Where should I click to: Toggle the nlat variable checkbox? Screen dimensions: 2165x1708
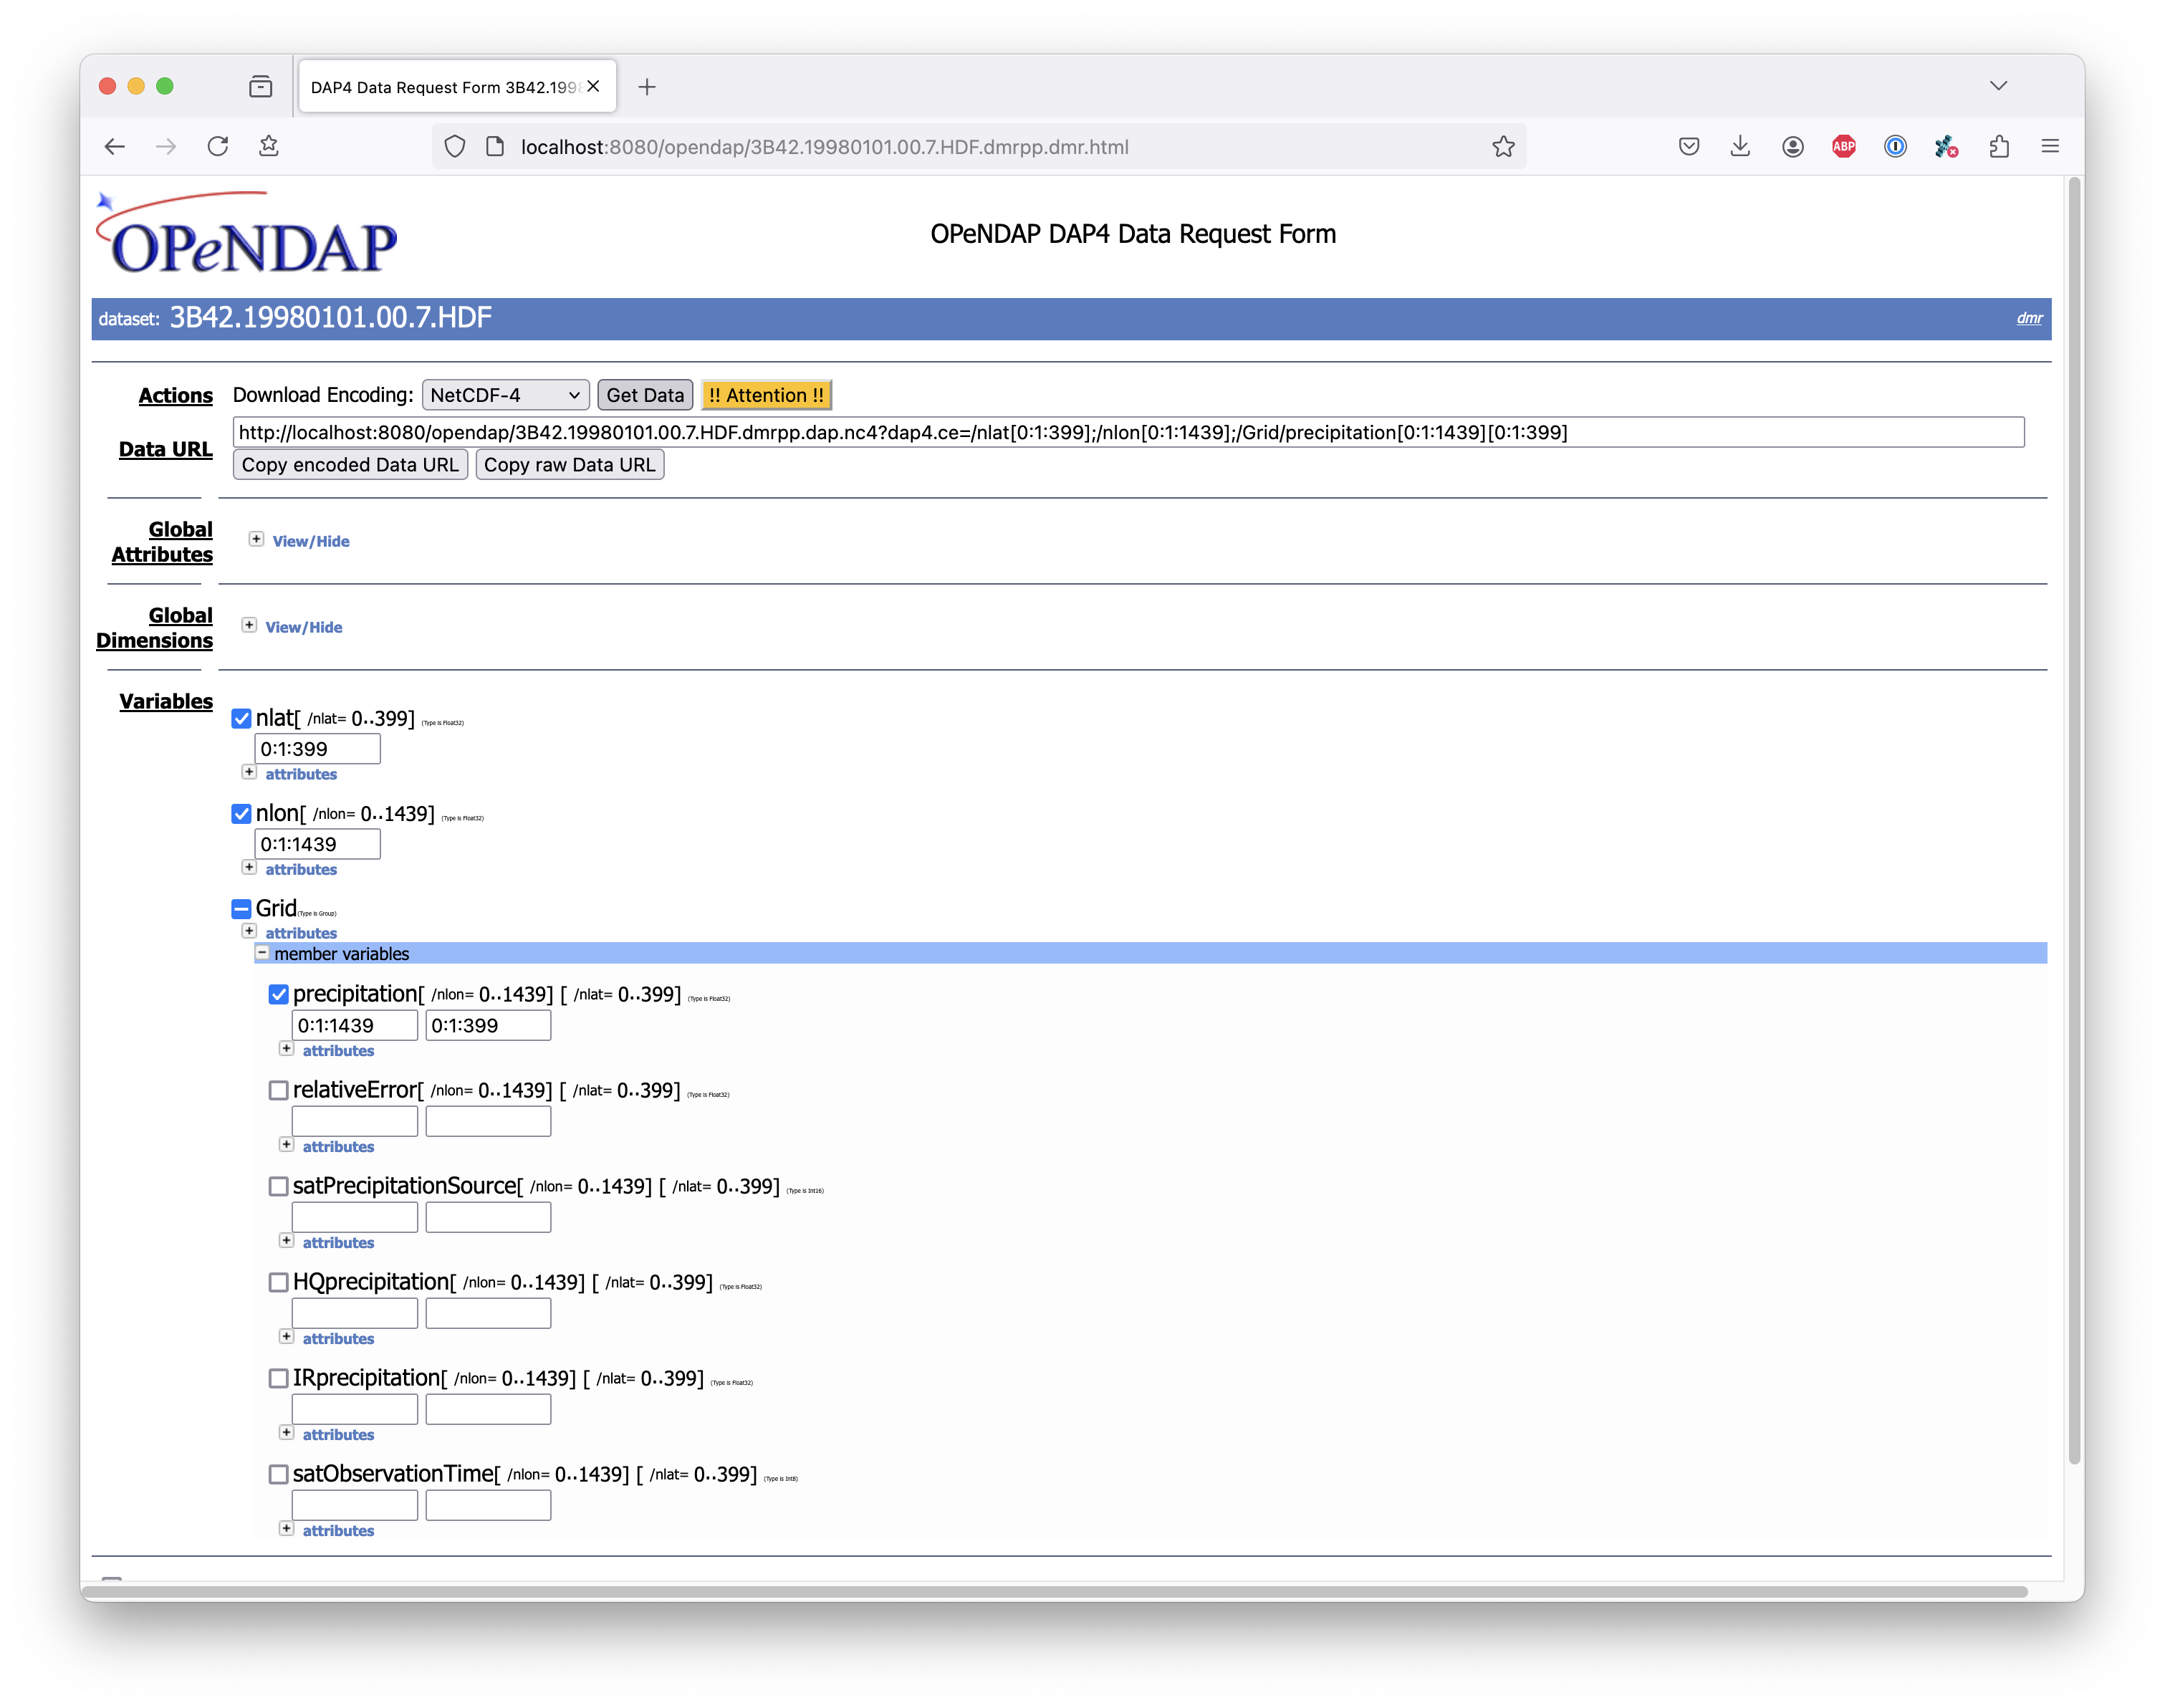click(x=241, y=719)
